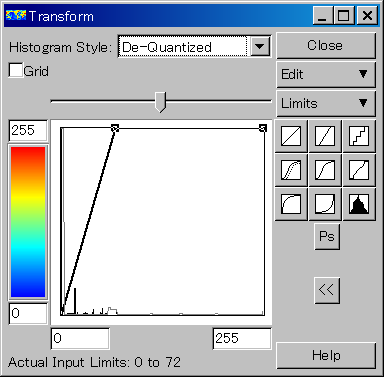Open the Limits dropdown menu
The image size is (384, 377).
326,103
